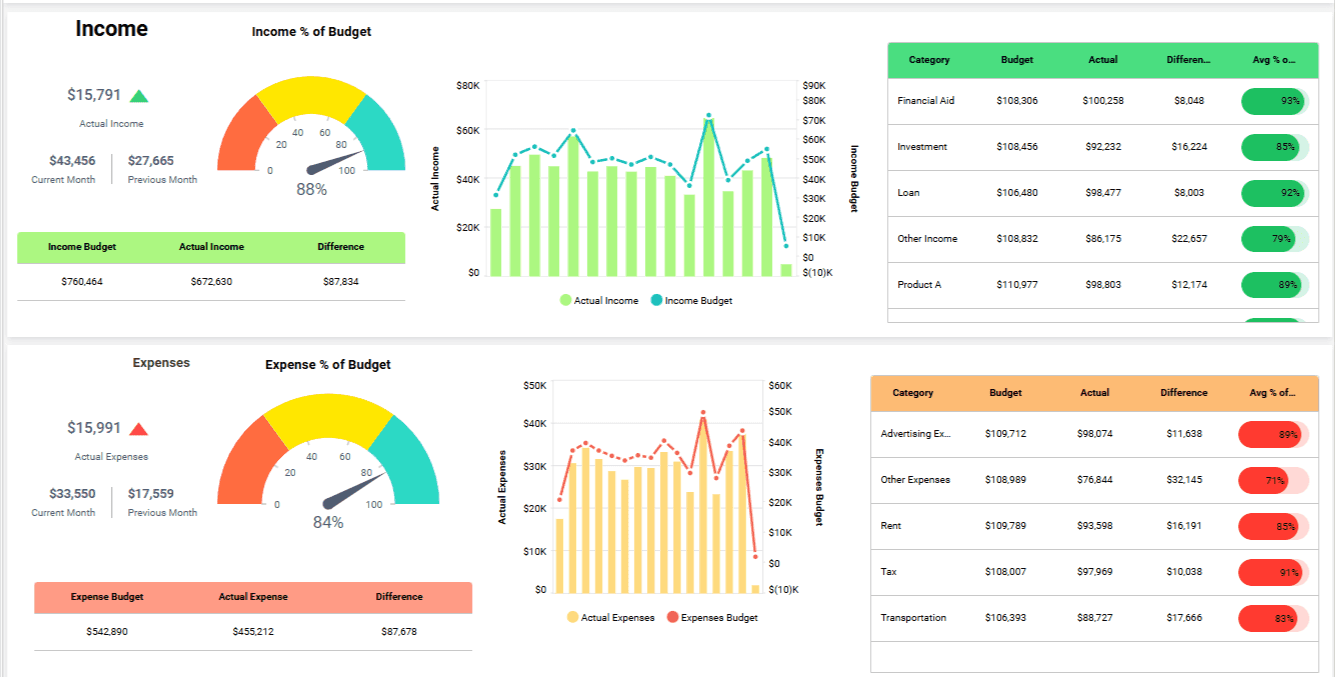Switch to the Income section heading
Image resolution: width=1335 pixels, height=677 pixels.
111,29
